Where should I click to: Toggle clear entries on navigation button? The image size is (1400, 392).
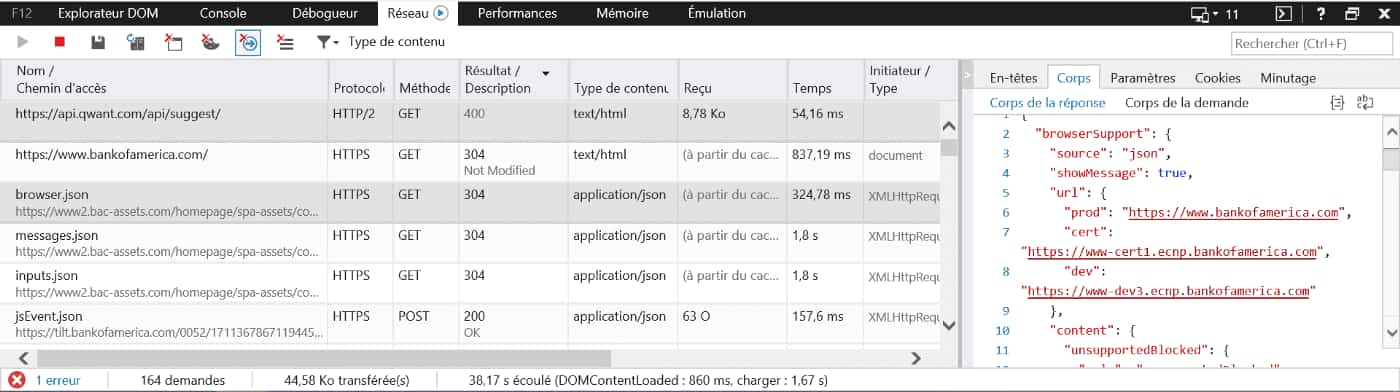[x=248, y=42]
